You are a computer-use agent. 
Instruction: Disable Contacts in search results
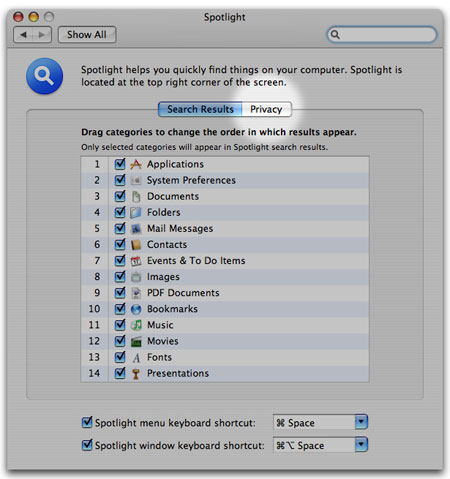click(120, 244)
